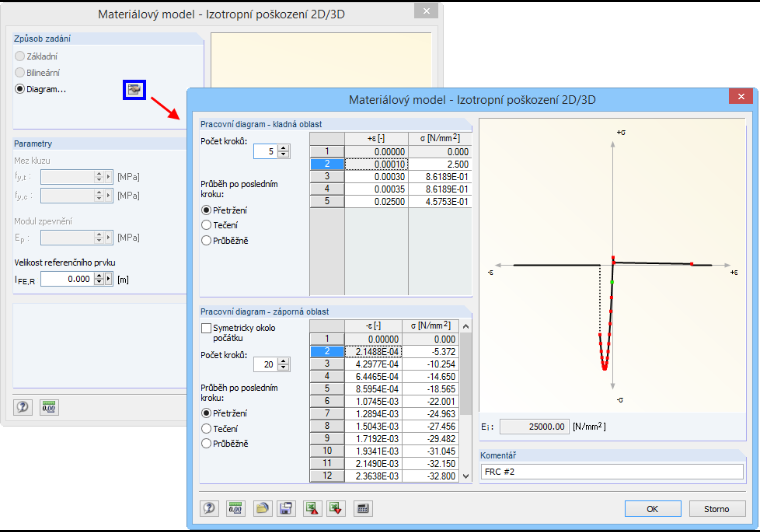The image size is (760, 532).
Task: Click the Počet kroků field showing 20
Action: pos(266,364)
